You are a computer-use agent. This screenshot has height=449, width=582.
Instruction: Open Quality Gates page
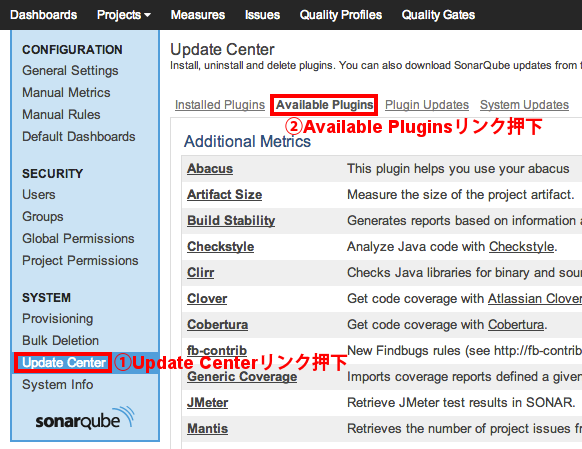pyautogui.click(x=438, y=15)
